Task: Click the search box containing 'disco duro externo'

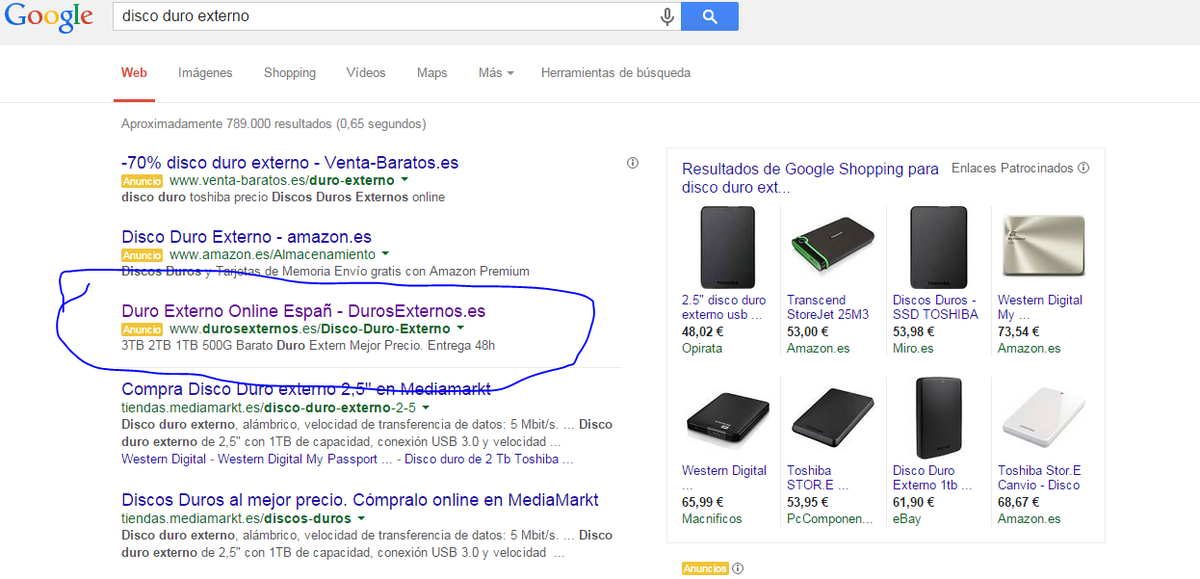Action: pos(396,16)
